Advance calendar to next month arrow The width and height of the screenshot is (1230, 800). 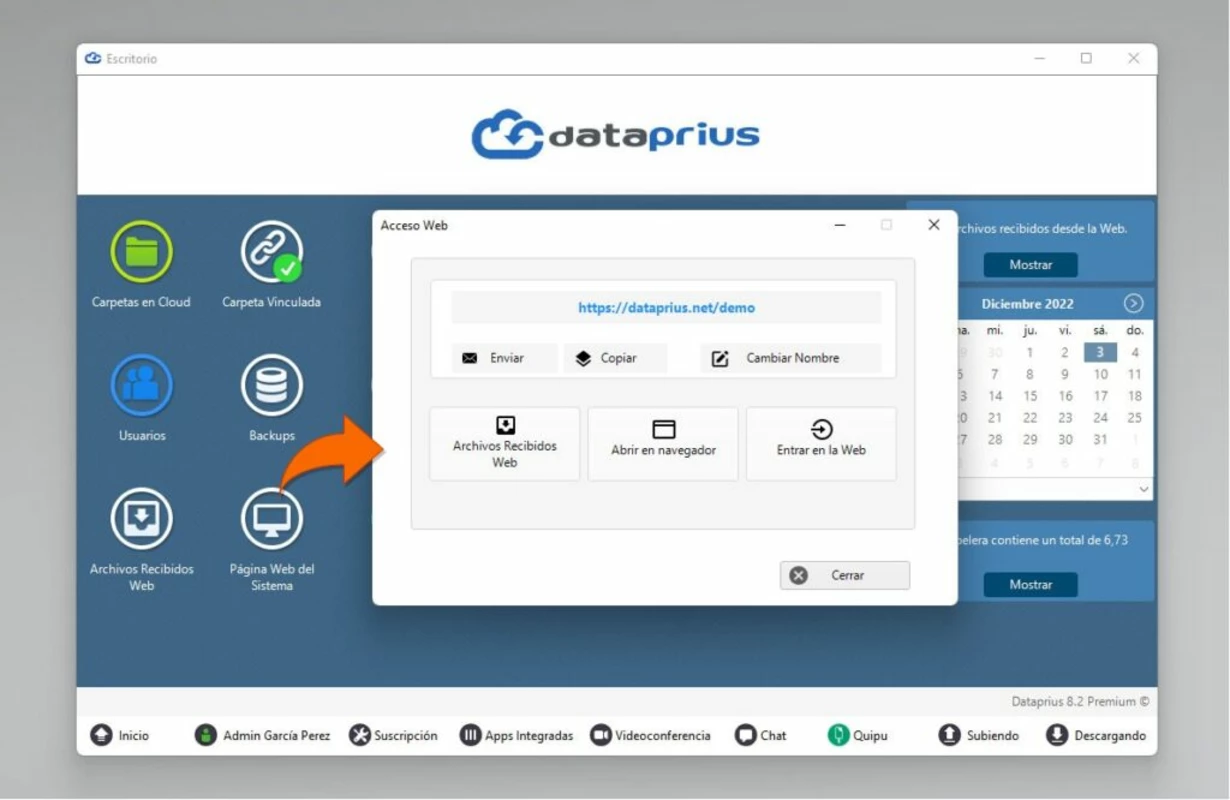[x=1133, y=303]
